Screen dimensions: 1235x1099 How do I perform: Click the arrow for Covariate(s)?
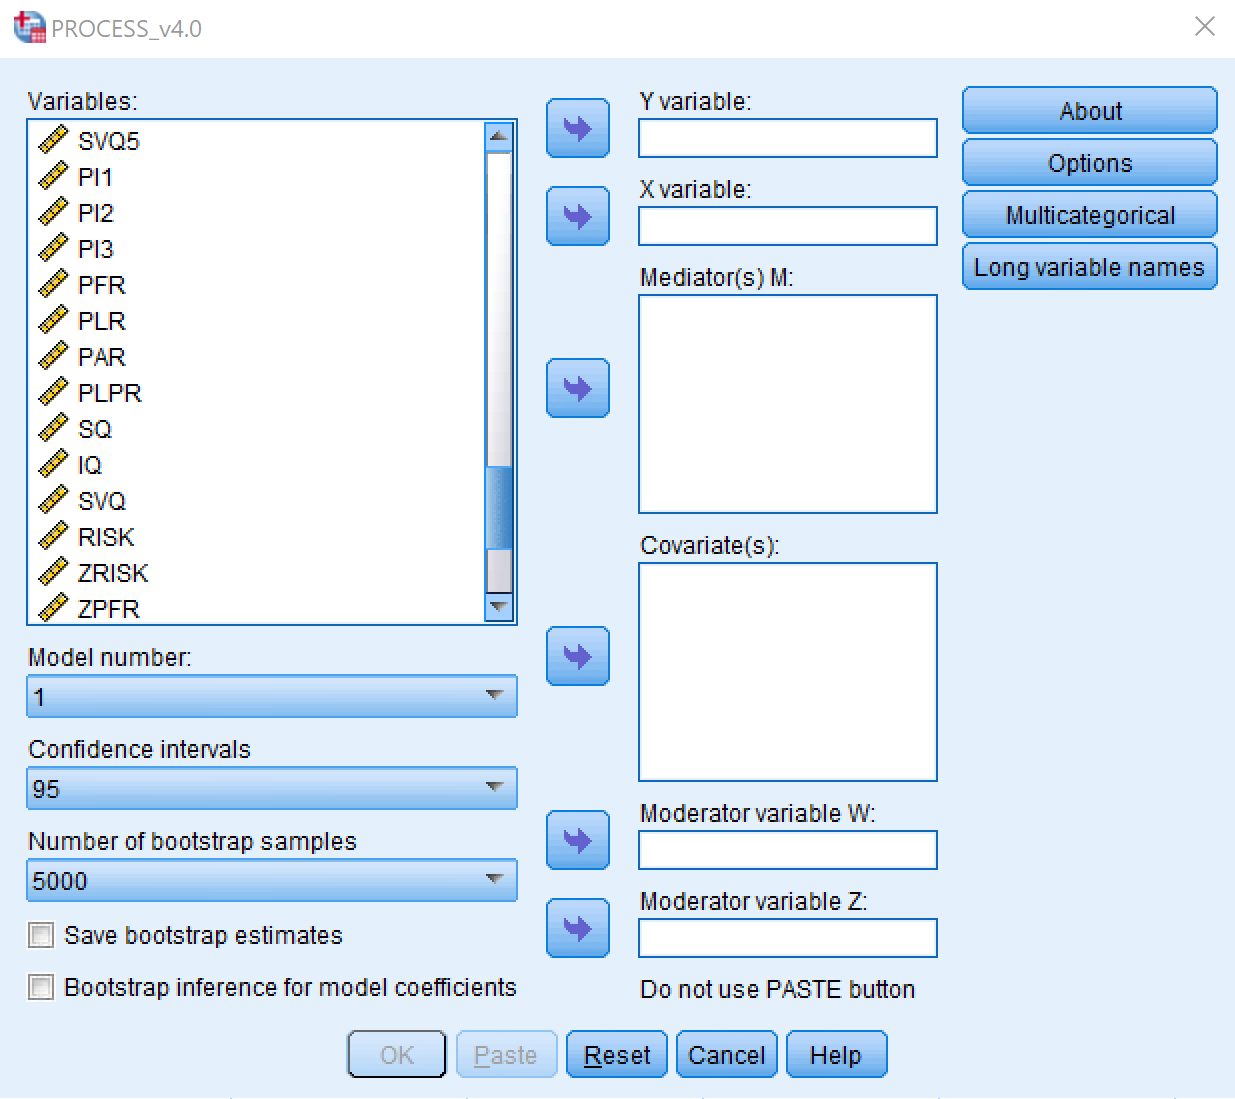[x=577, y=656]
